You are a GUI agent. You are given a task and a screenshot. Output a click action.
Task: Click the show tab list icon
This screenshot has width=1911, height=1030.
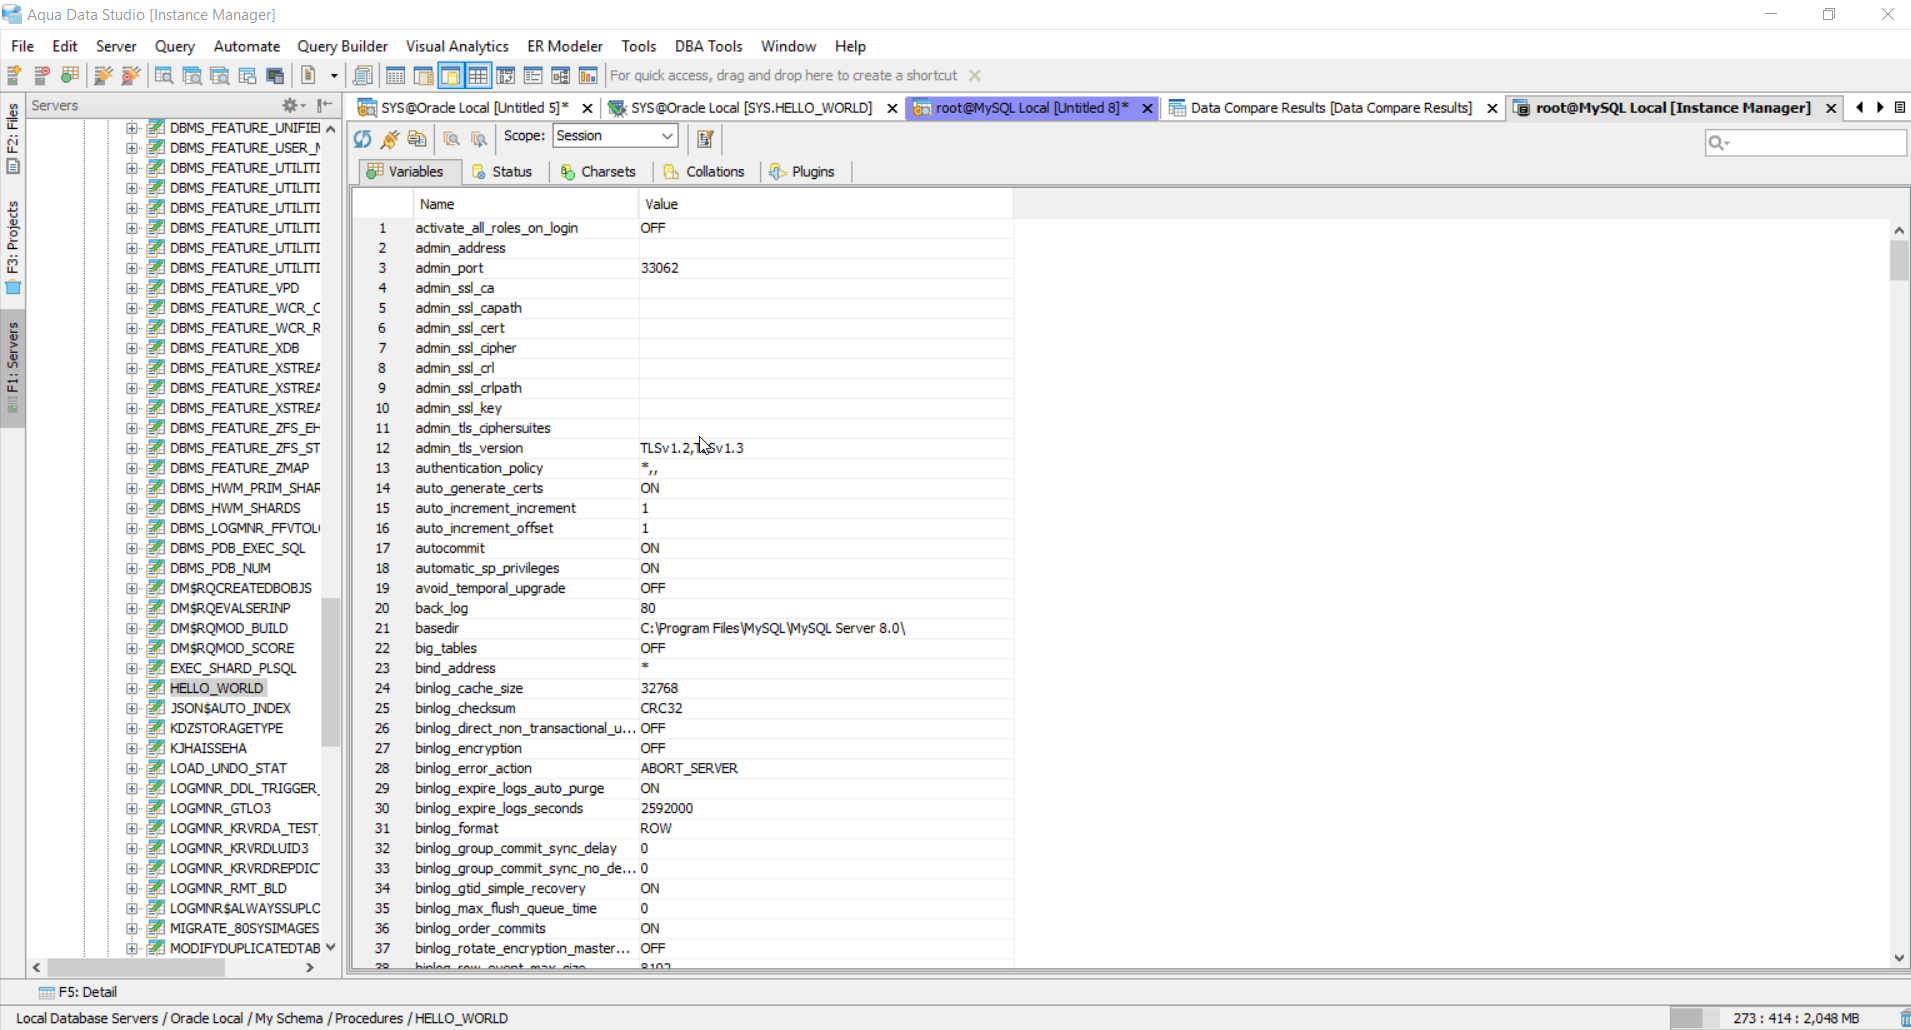tap(1900, 108)
